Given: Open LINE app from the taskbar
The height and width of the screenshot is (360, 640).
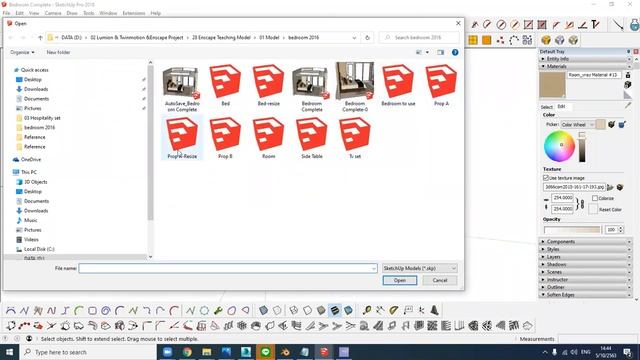Looking at the screenshot, I should point(265,352).
